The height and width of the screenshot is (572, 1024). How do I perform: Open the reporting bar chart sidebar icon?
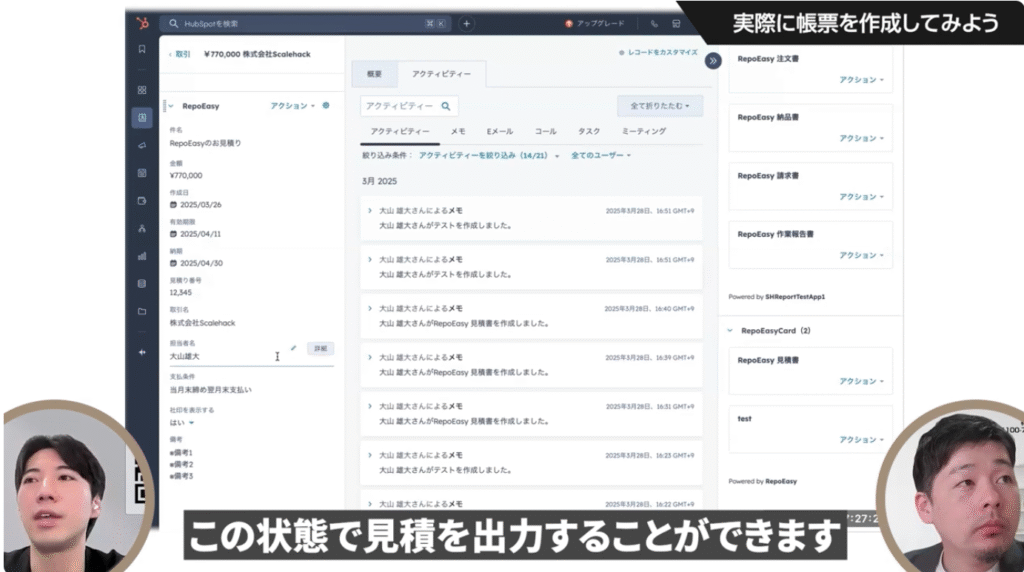(x=142, y=256)
